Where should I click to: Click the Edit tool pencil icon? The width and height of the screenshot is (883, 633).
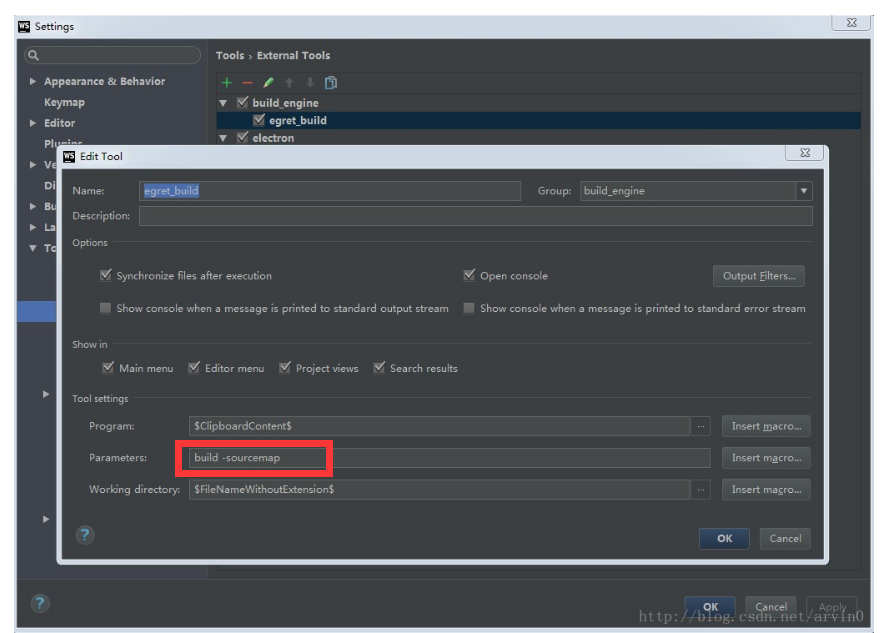(x=268, y=83)
